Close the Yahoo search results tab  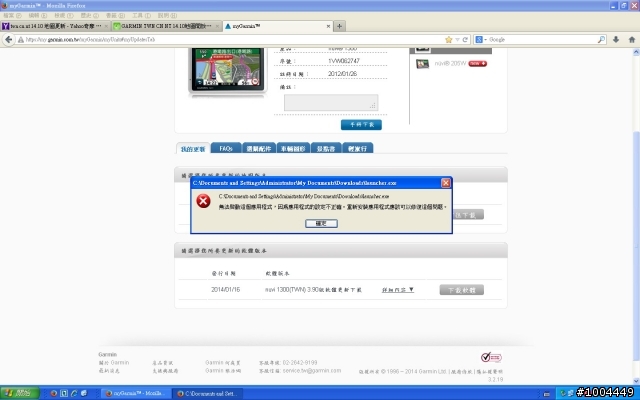106,26
